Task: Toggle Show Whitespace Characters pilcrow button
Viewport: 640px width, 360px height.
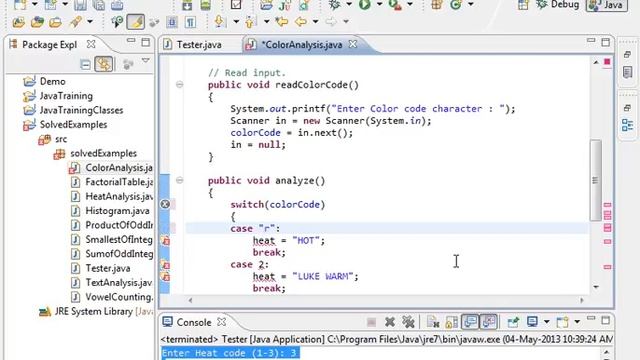Action: coord(190,22)
